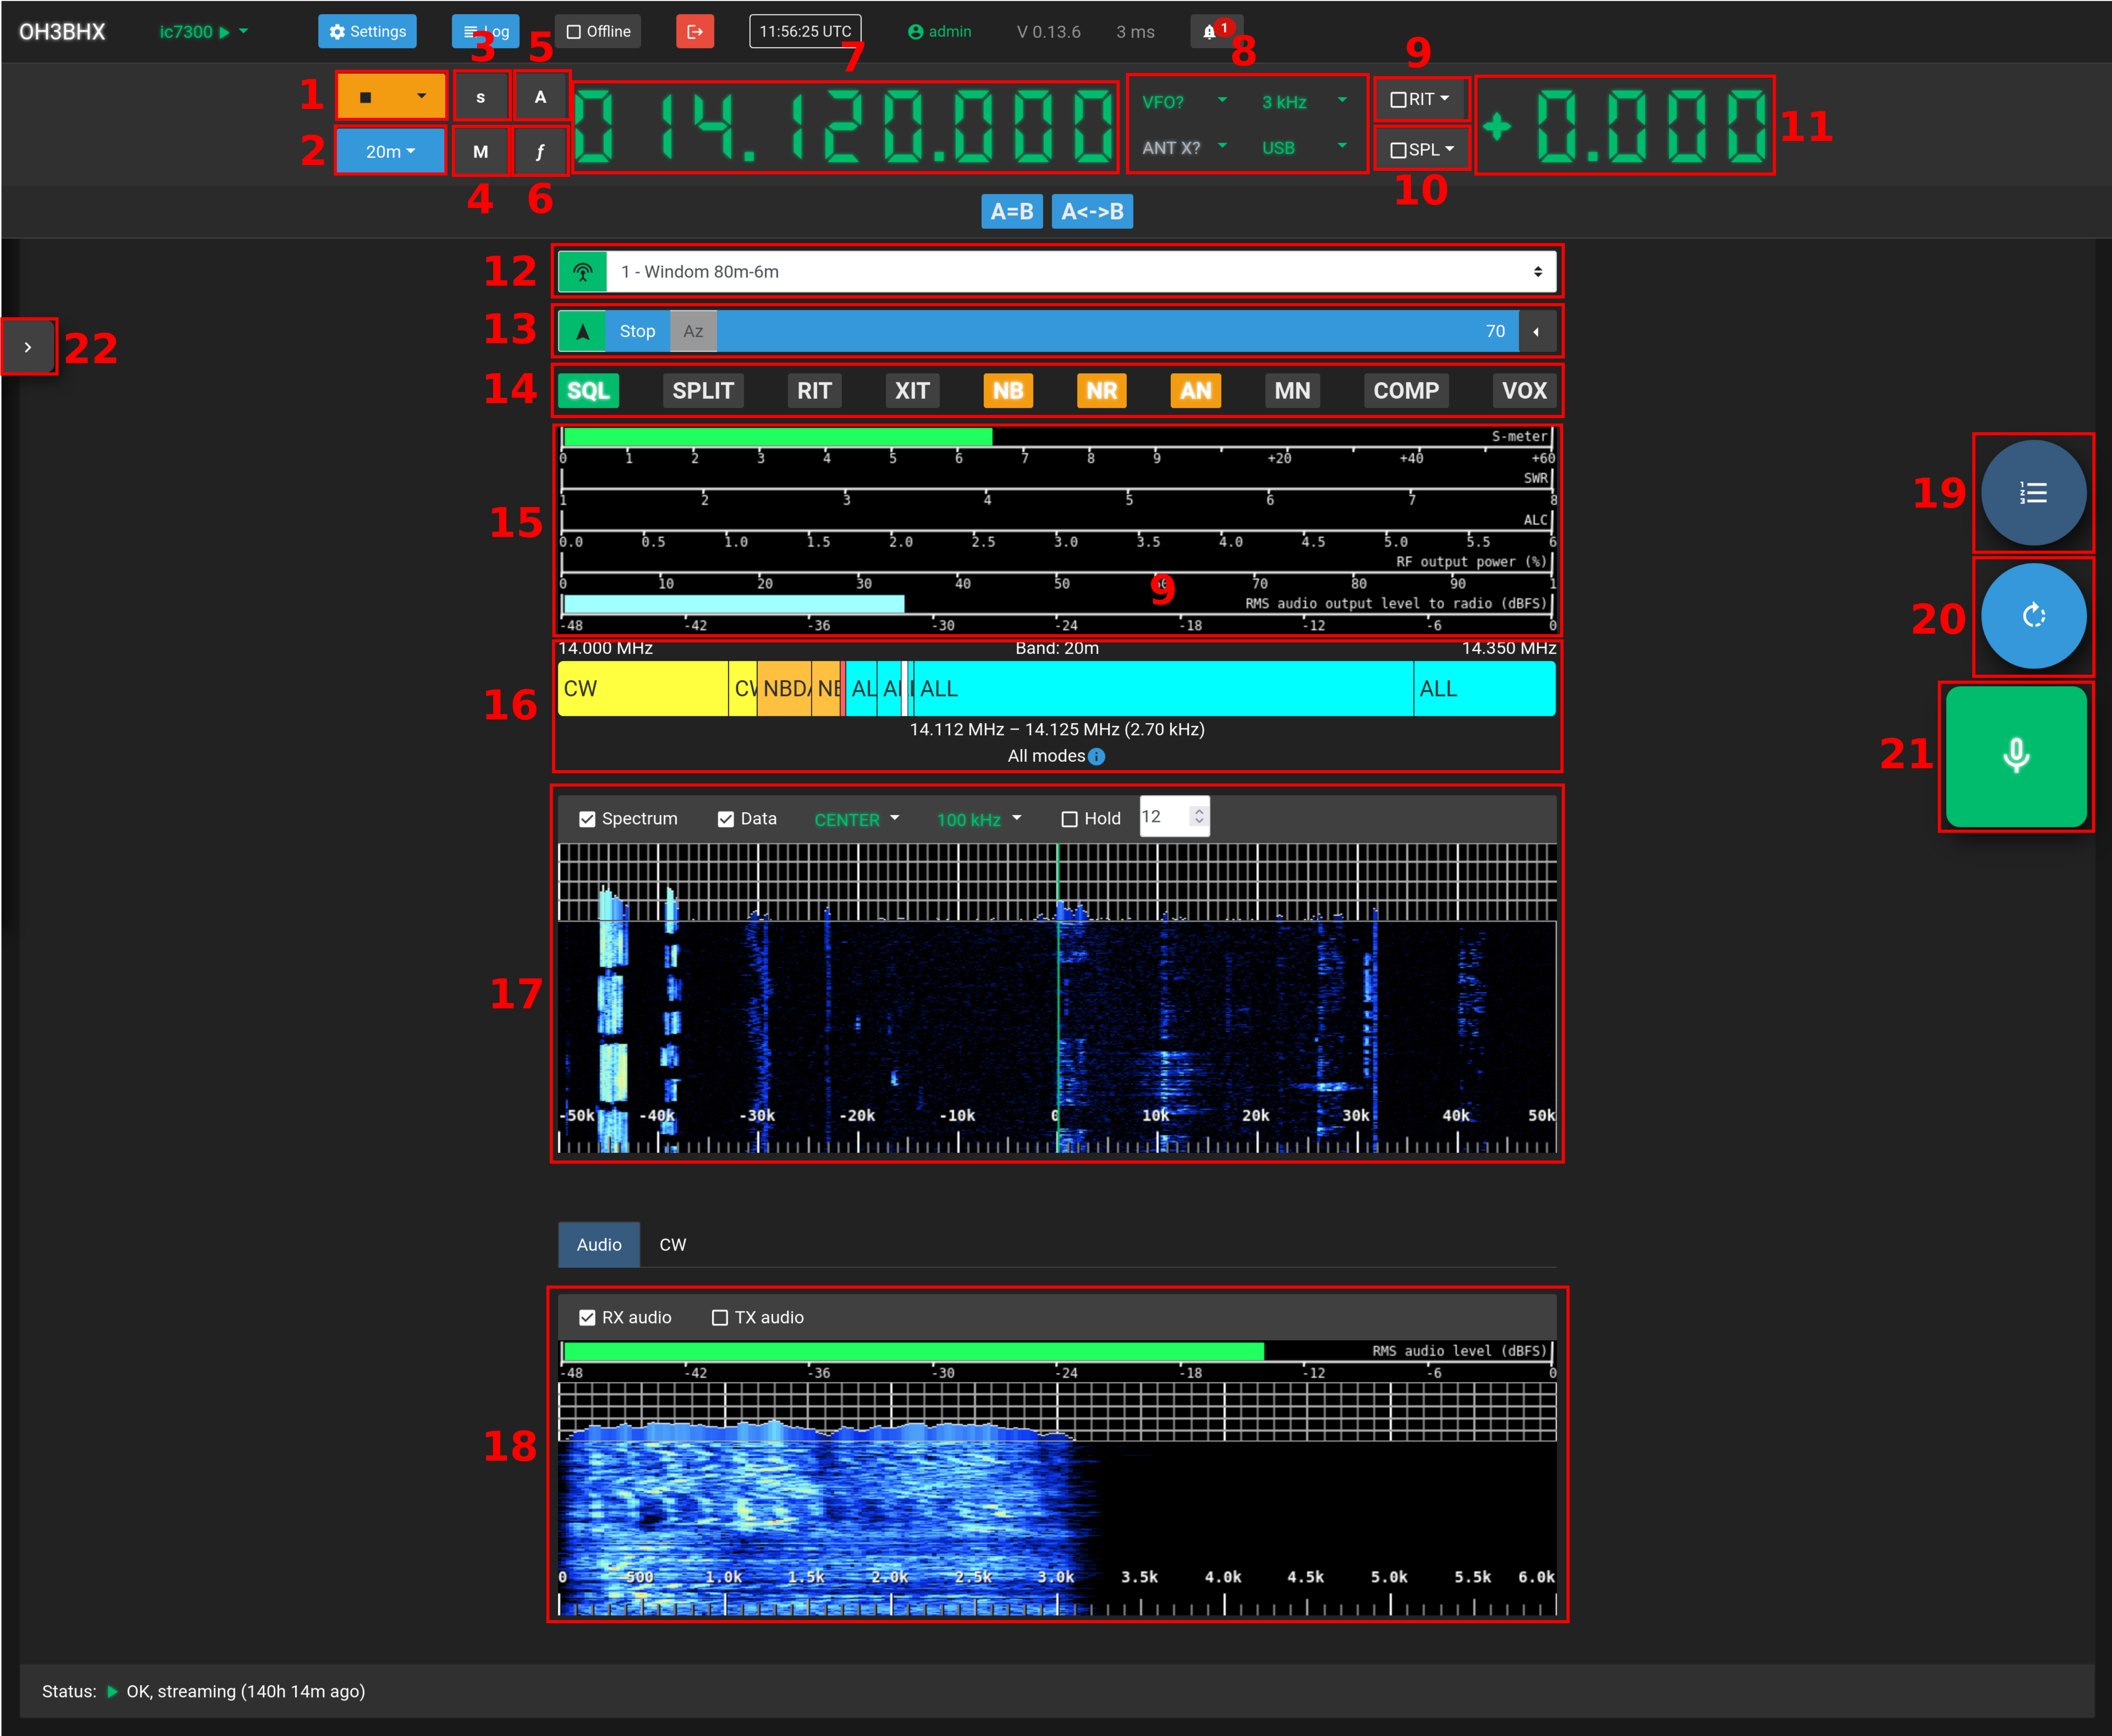The image size is (2112, 1736).
Task: Toggle the Offline checkbox
Action: [574, 32]
